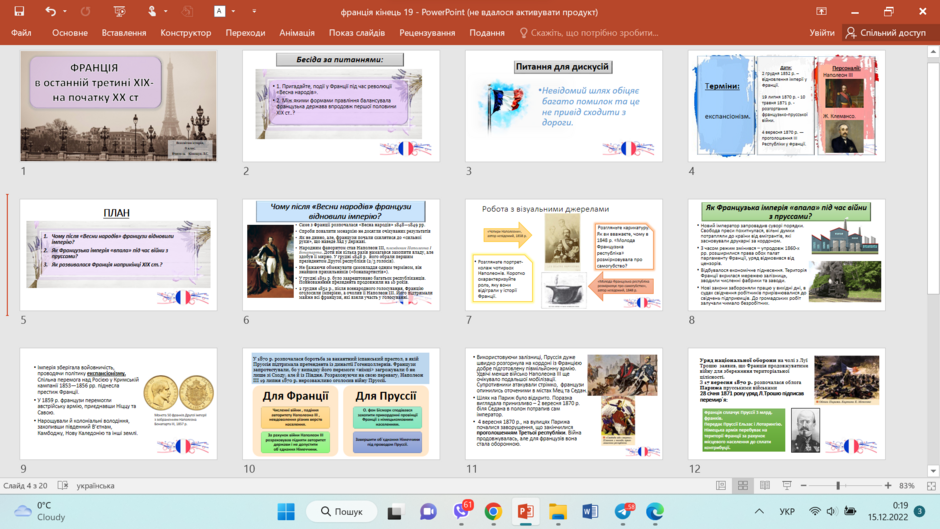Switch to the Основне ribbon tab
The width and height of the screenshot is (940, 529).
click(x=70, y=32)
